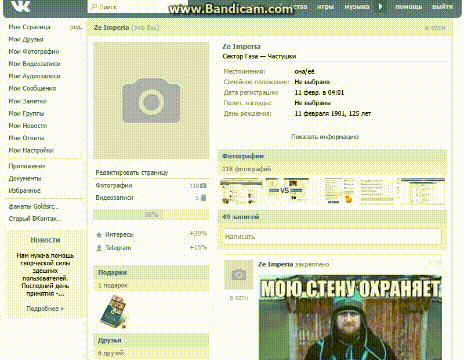This screenshot has height=360, width=464.
Task: Open Мои Сообщения in sidebar
Action: pyautogui.click(x=32, y=88)
